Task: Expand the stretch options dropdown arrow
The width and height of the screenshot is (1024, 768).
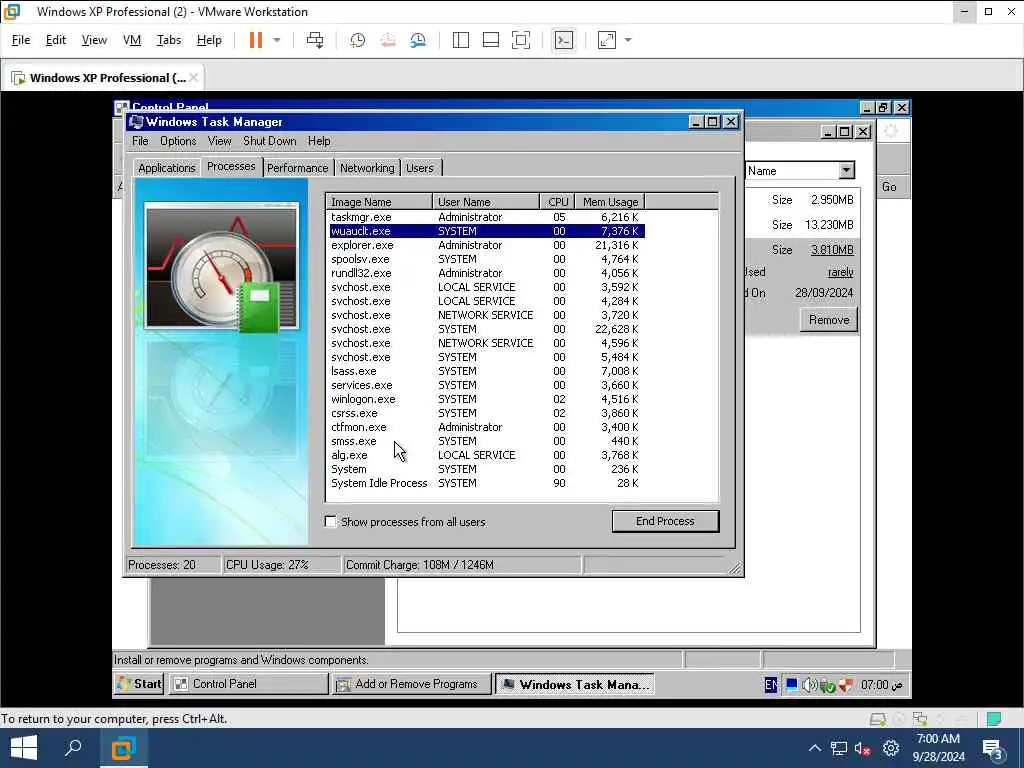Action: pyautogui.click(x=628, y=40)
